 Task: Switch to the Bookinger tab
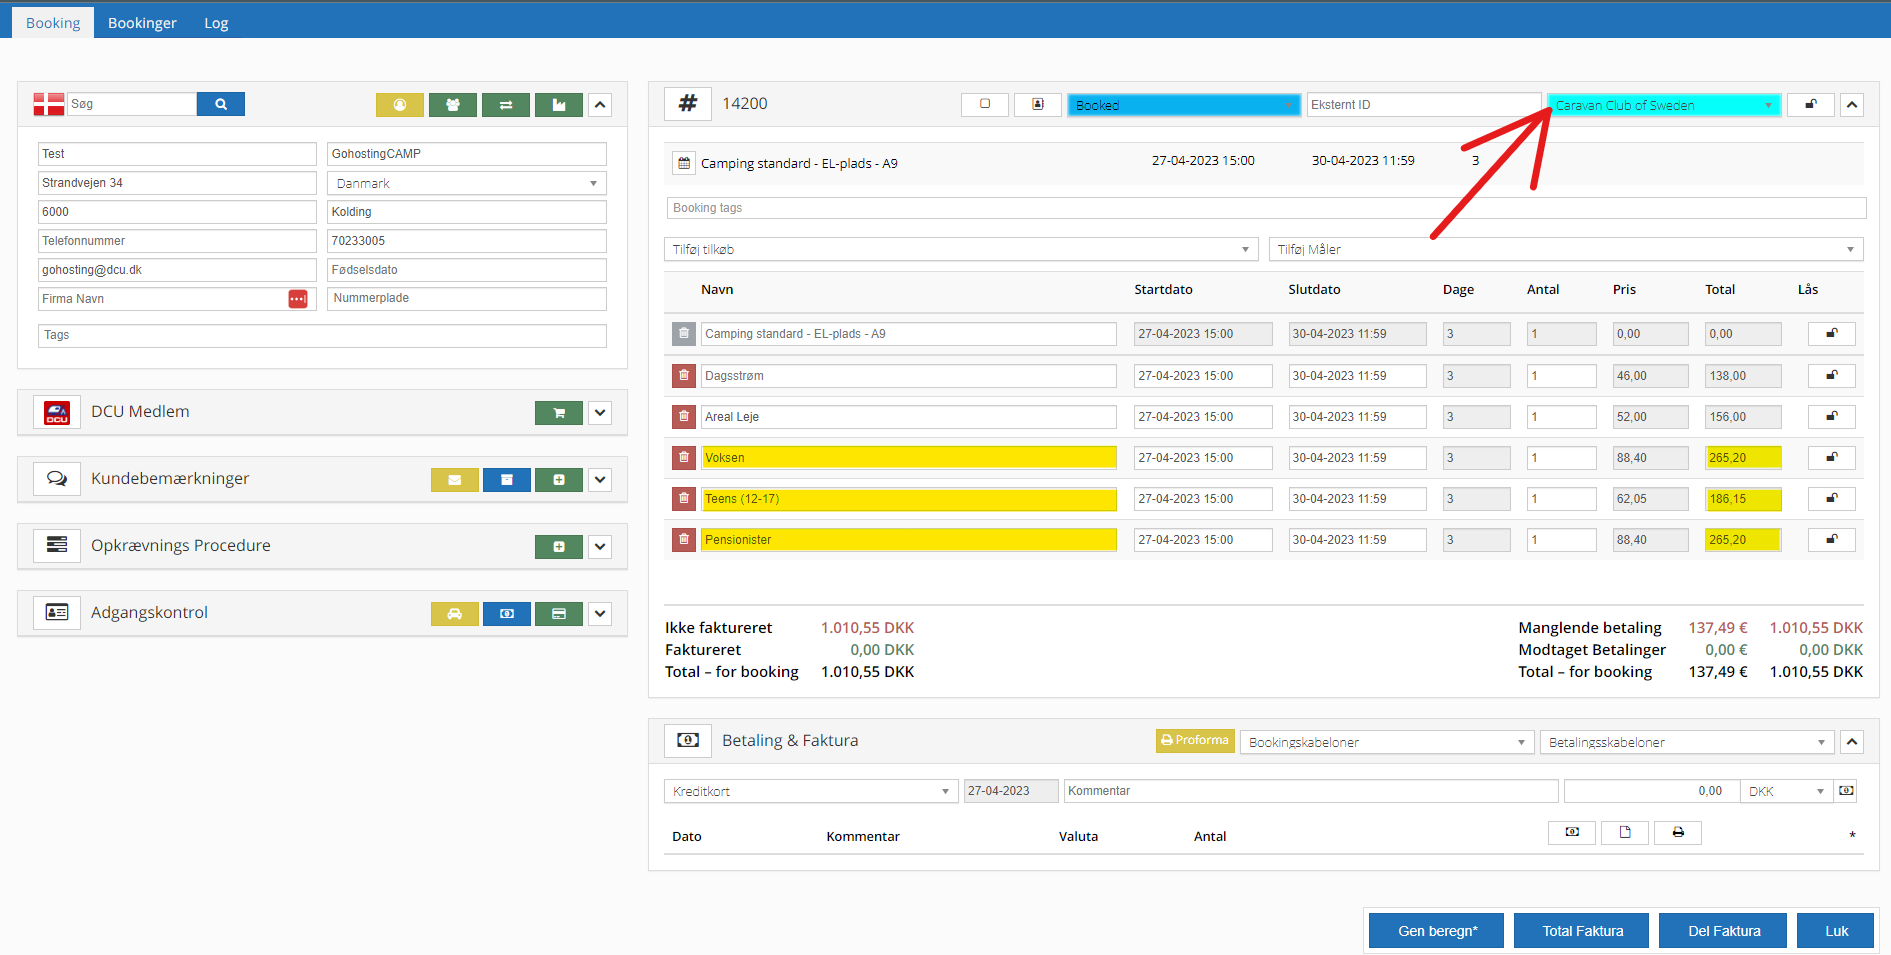point(142,23)
